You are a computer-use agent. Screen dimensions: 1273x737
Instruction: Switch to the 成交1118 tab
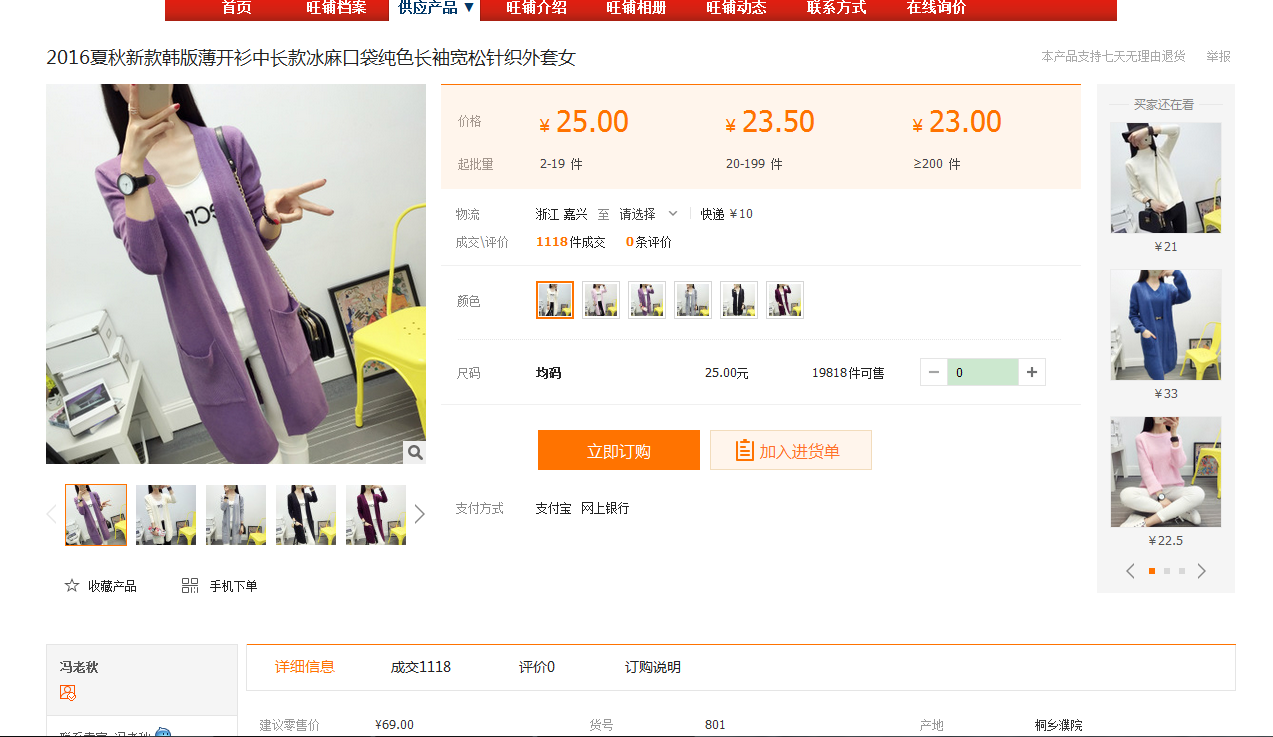click(x=420, y=667)
